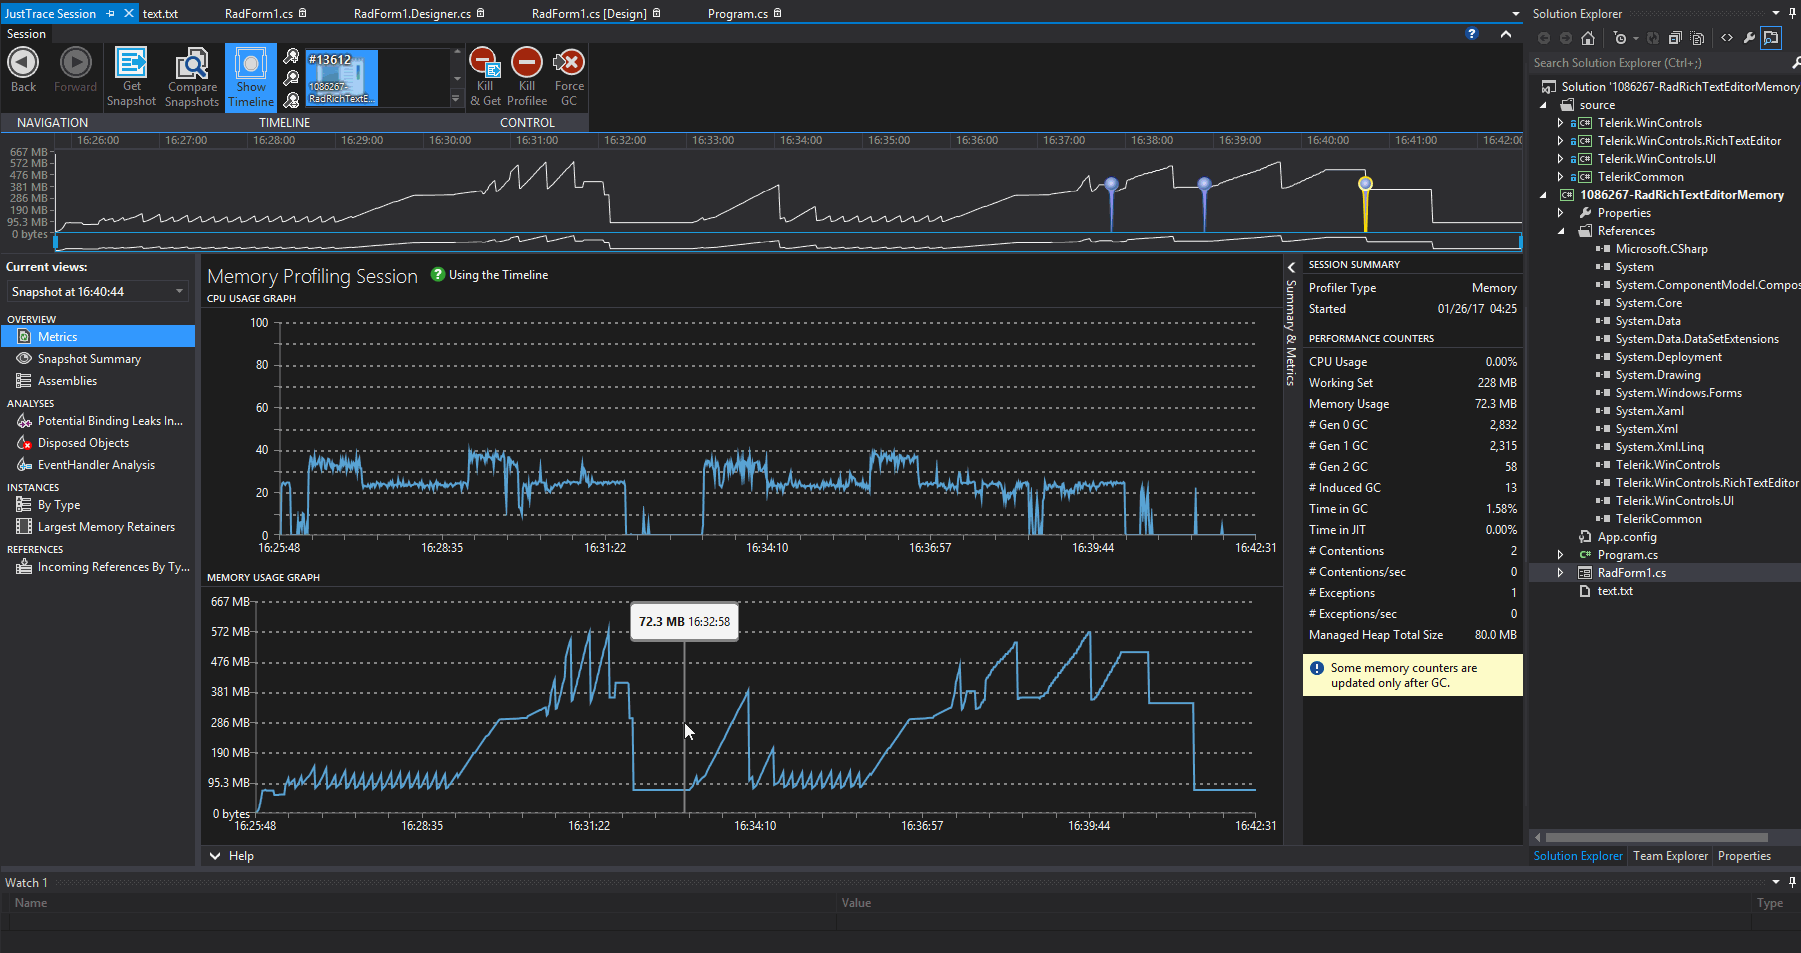Image resolution: width=1801 pixels, height=953 pixels.
Task: Click the Get Snapshot toolbar icon
Action: tap(131, 64)
